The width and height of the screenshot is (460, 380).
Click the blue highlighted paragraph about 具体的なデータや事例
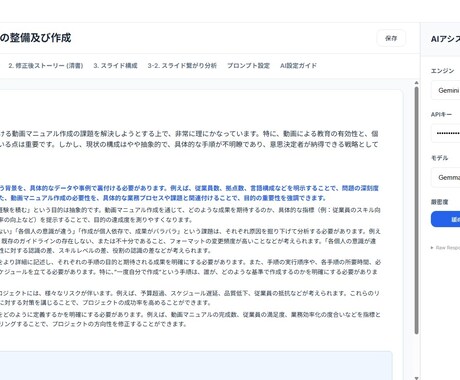point(189,193)
